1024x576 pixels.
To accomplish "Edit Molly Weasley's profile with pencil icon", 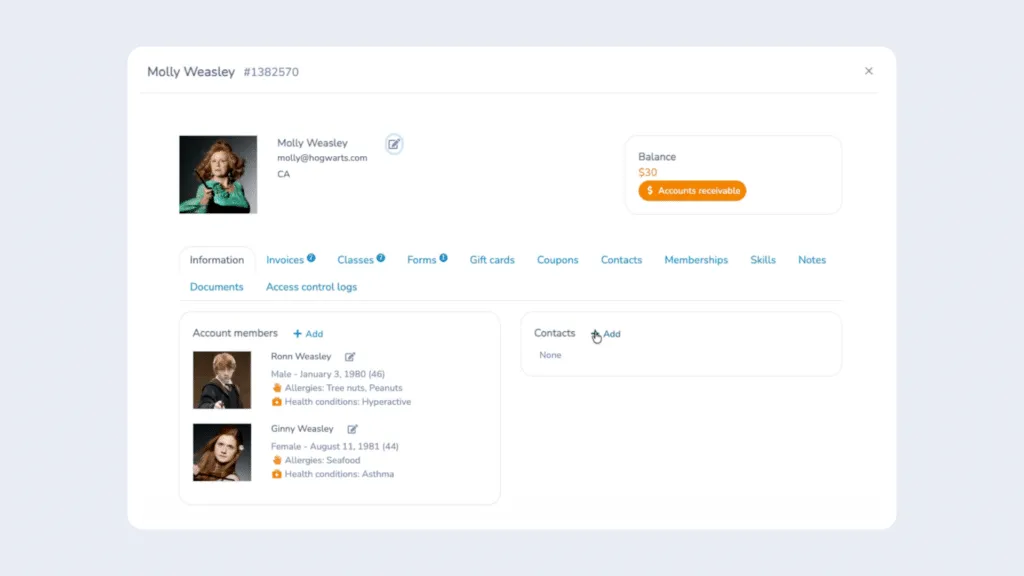I will [x=394, y=144].
